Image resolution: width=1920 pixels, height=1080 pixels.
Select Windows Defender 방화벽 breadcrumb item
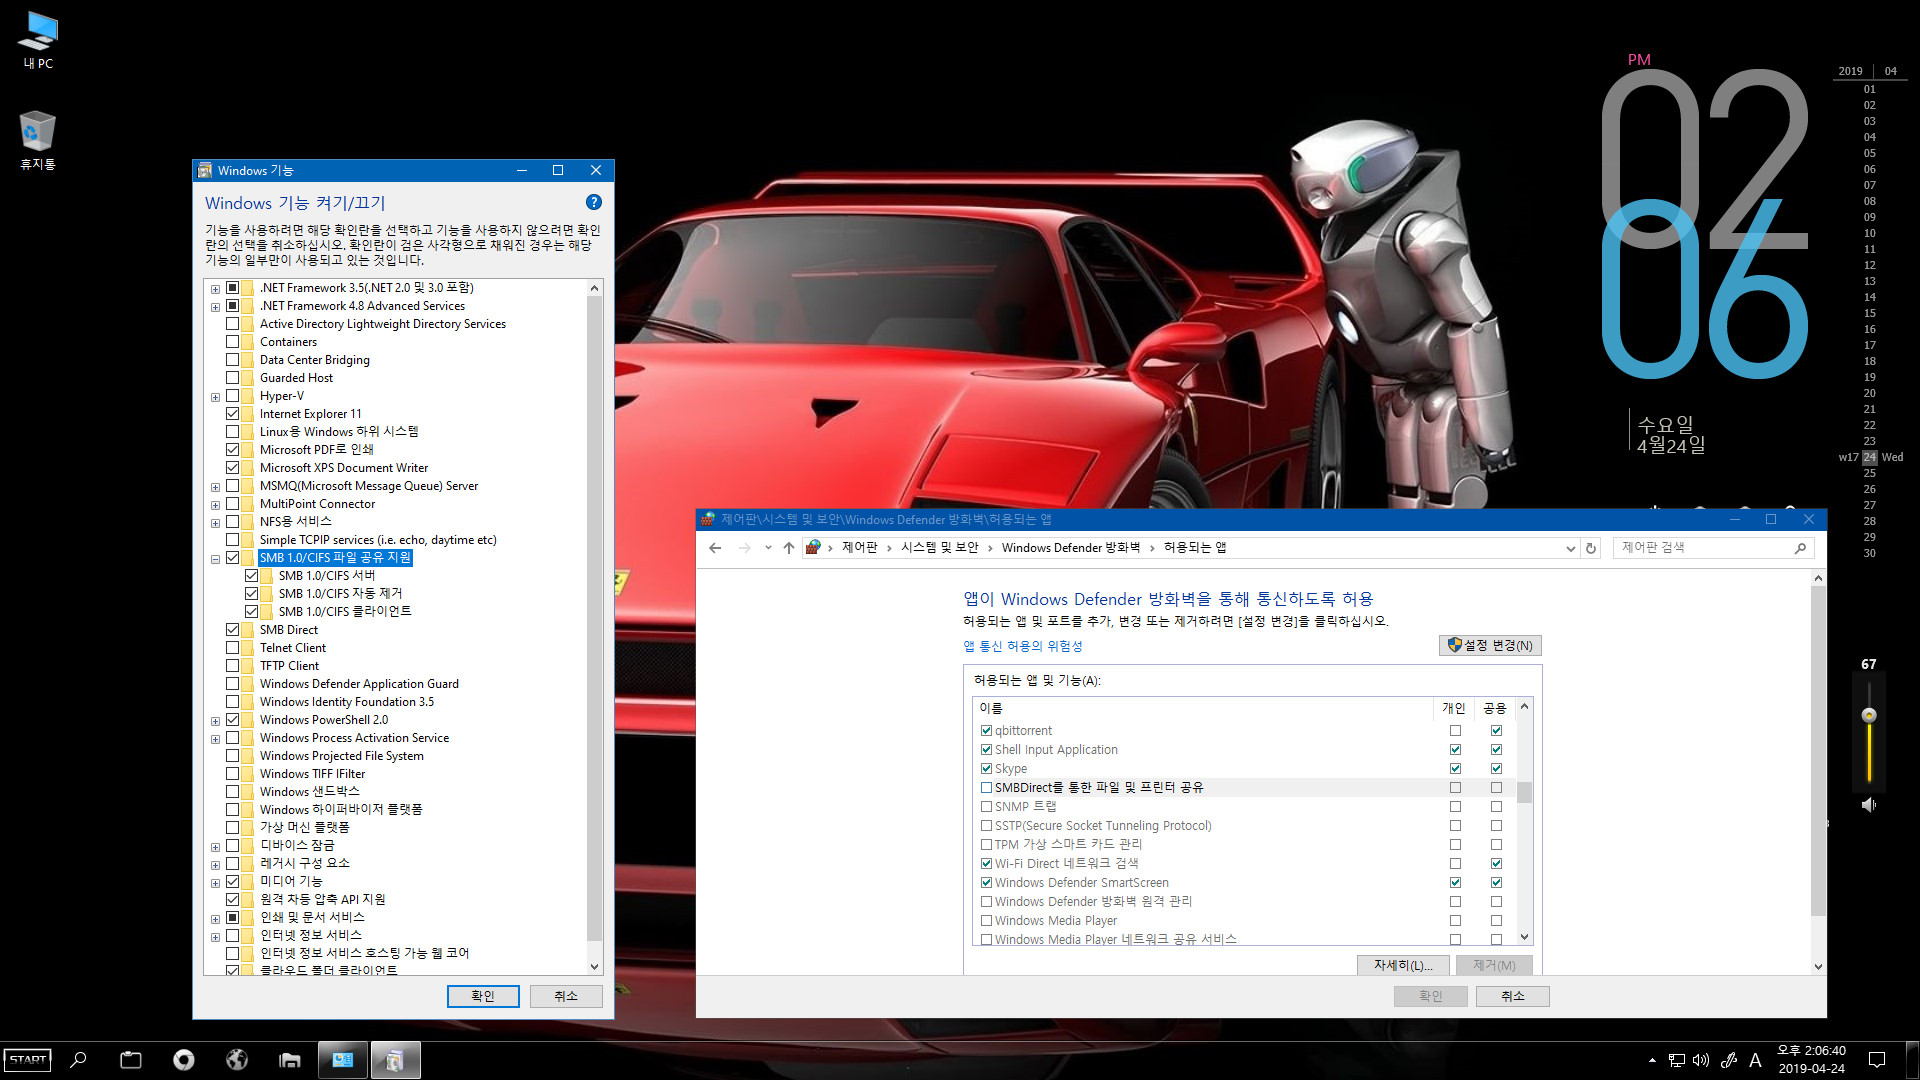[1071, 548]
